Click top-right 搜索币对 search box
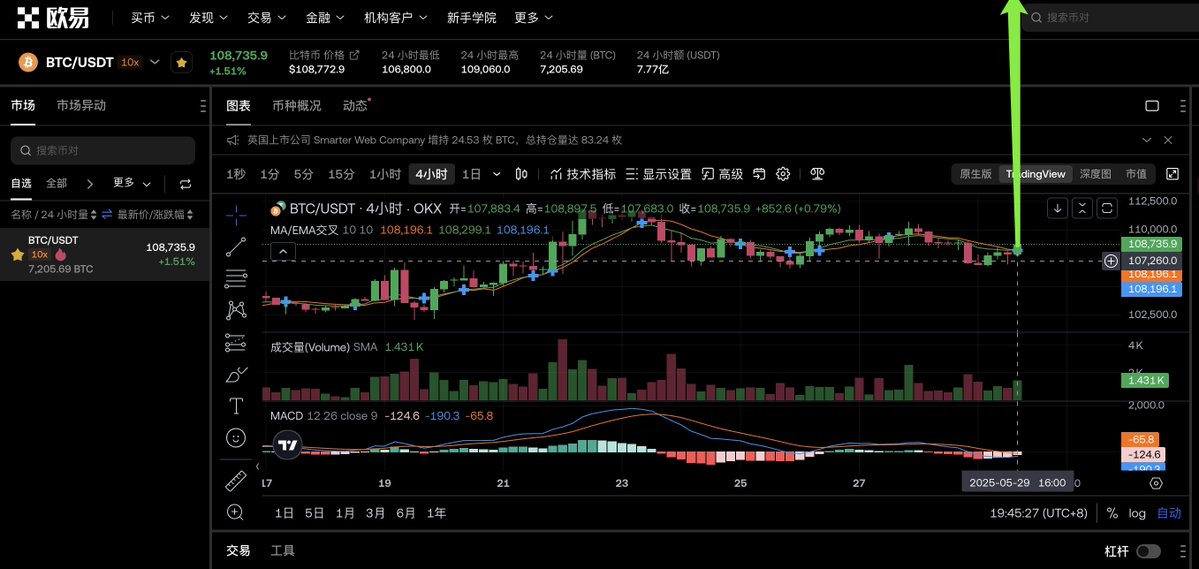 click(1110, 18)
